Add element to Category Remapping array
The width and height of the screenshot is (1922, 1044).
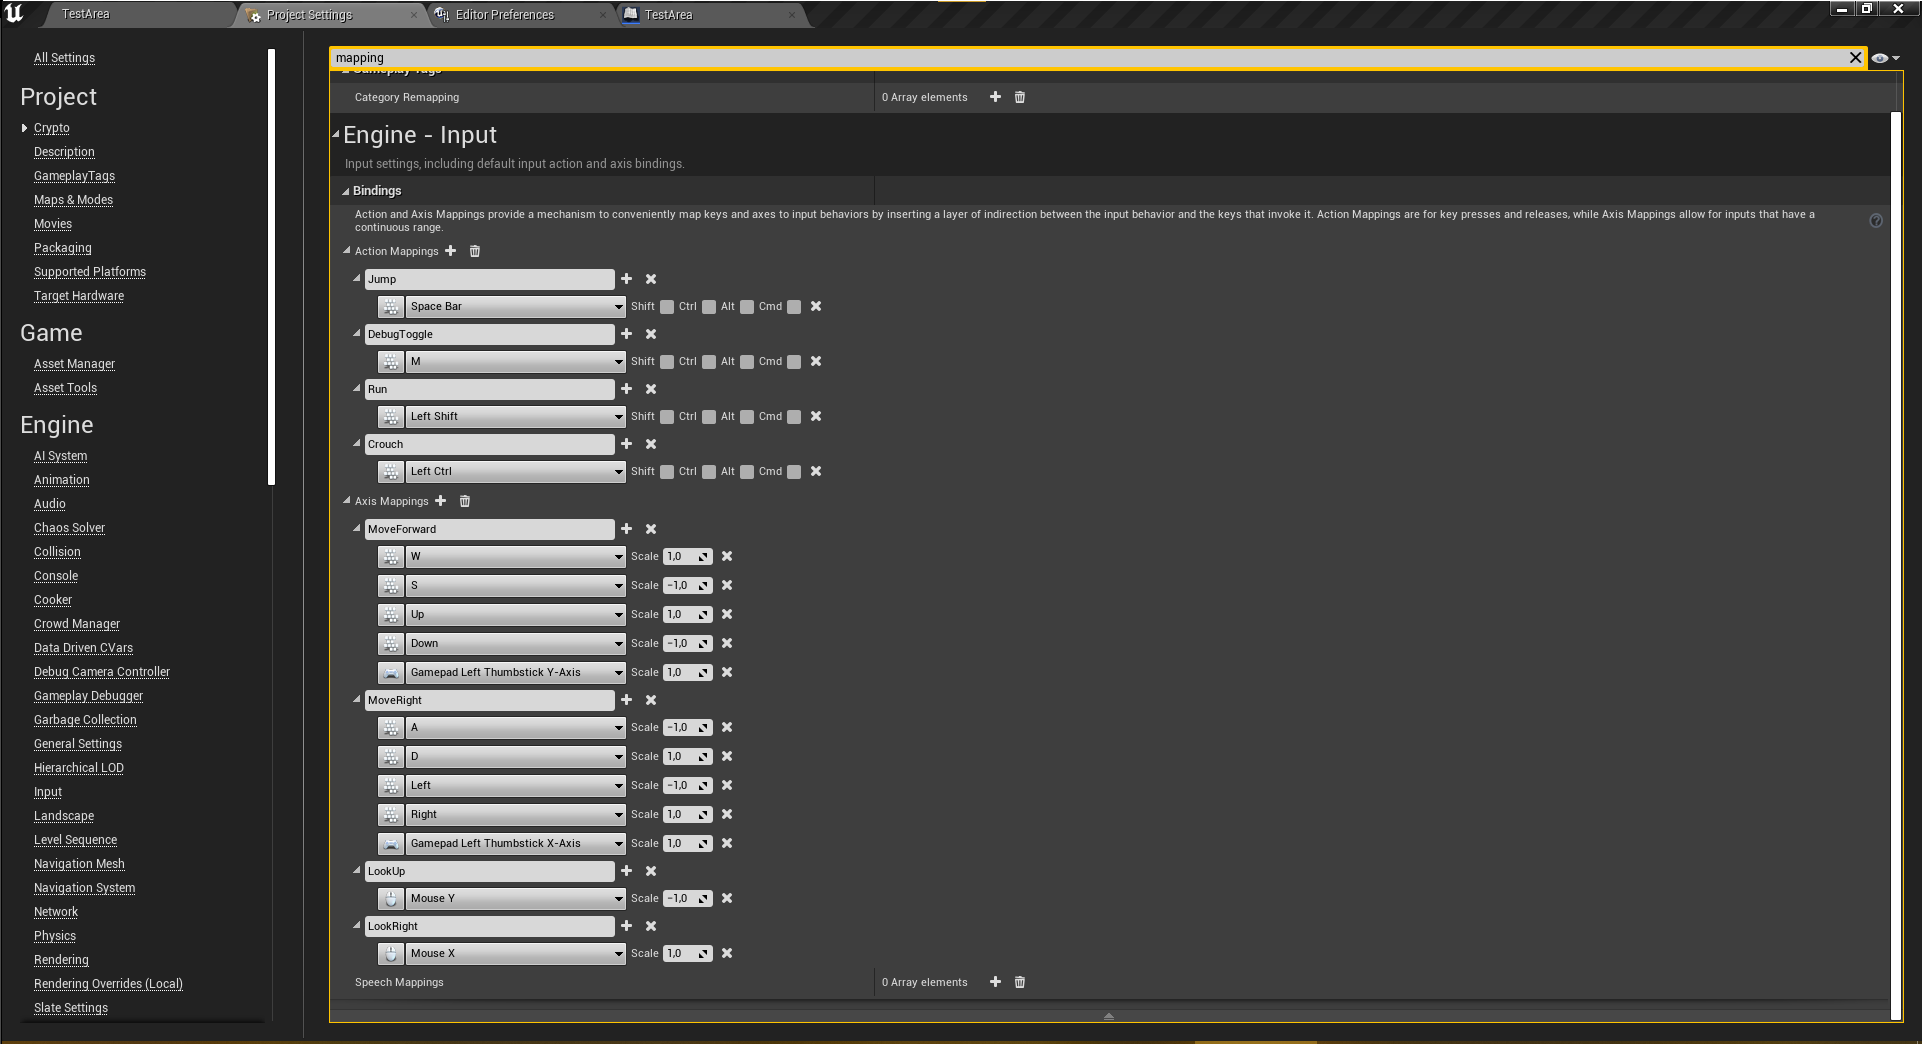click(995, 97)
